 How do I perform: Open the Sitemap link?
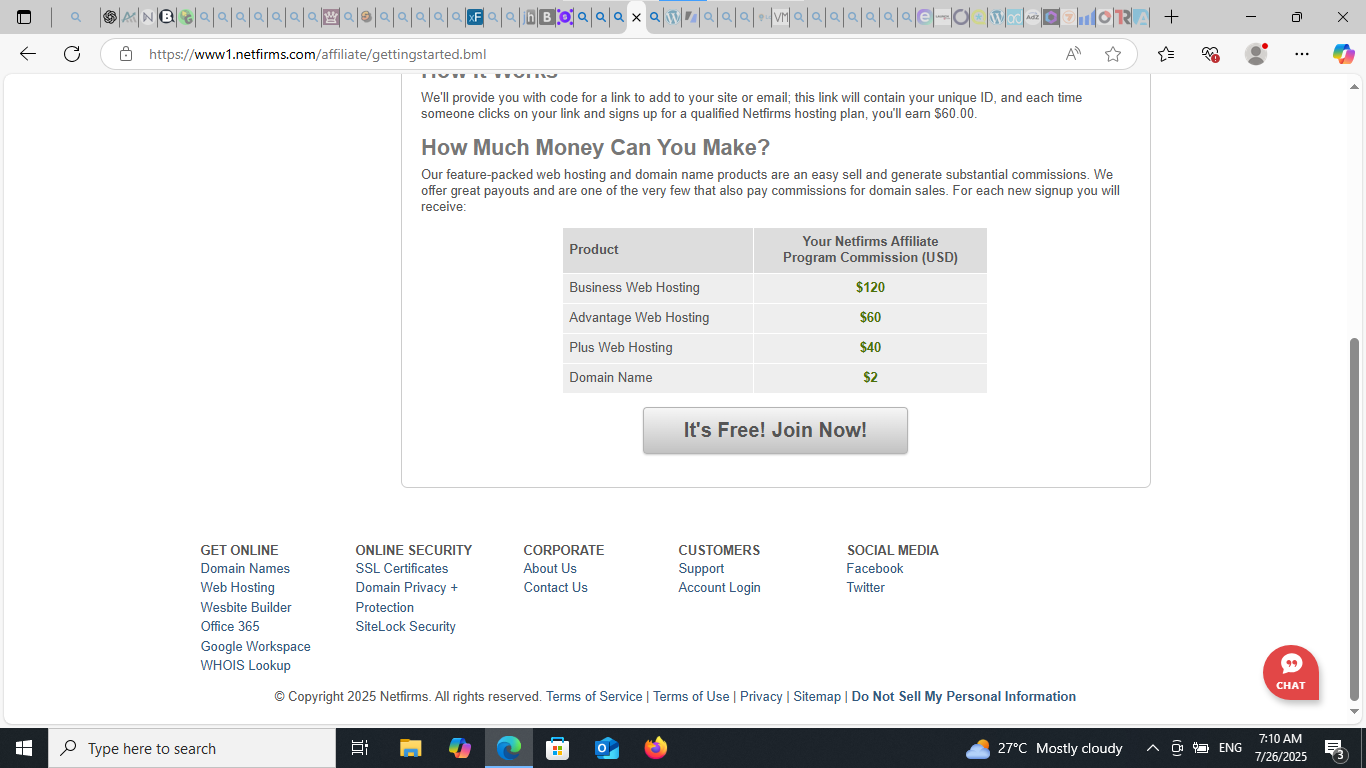pos(817,697)
